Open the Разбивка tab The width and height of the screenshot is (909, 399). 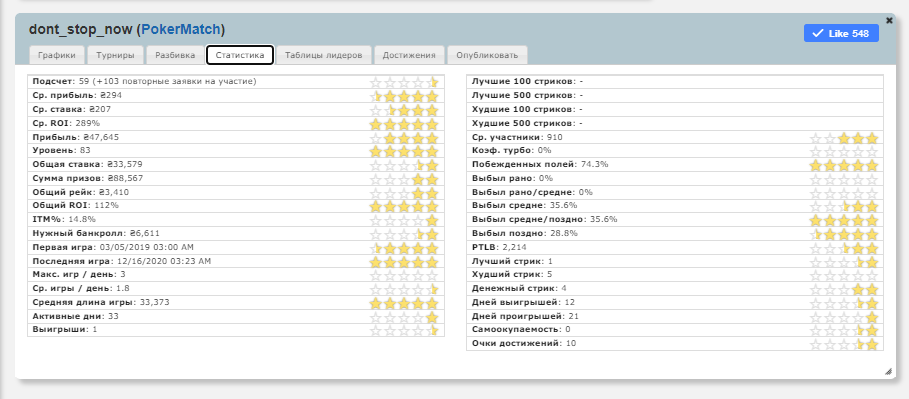pos(175,55)
